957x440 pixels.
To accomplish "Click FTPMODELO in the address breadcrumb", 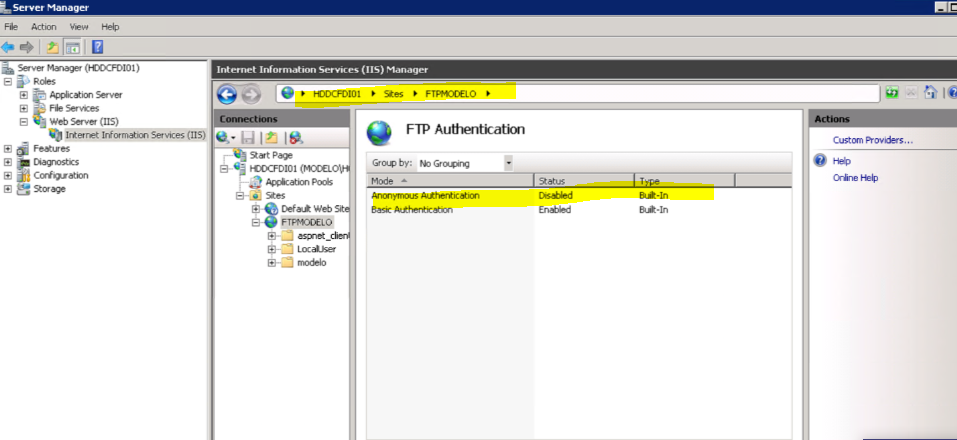I will coord(450,94).
